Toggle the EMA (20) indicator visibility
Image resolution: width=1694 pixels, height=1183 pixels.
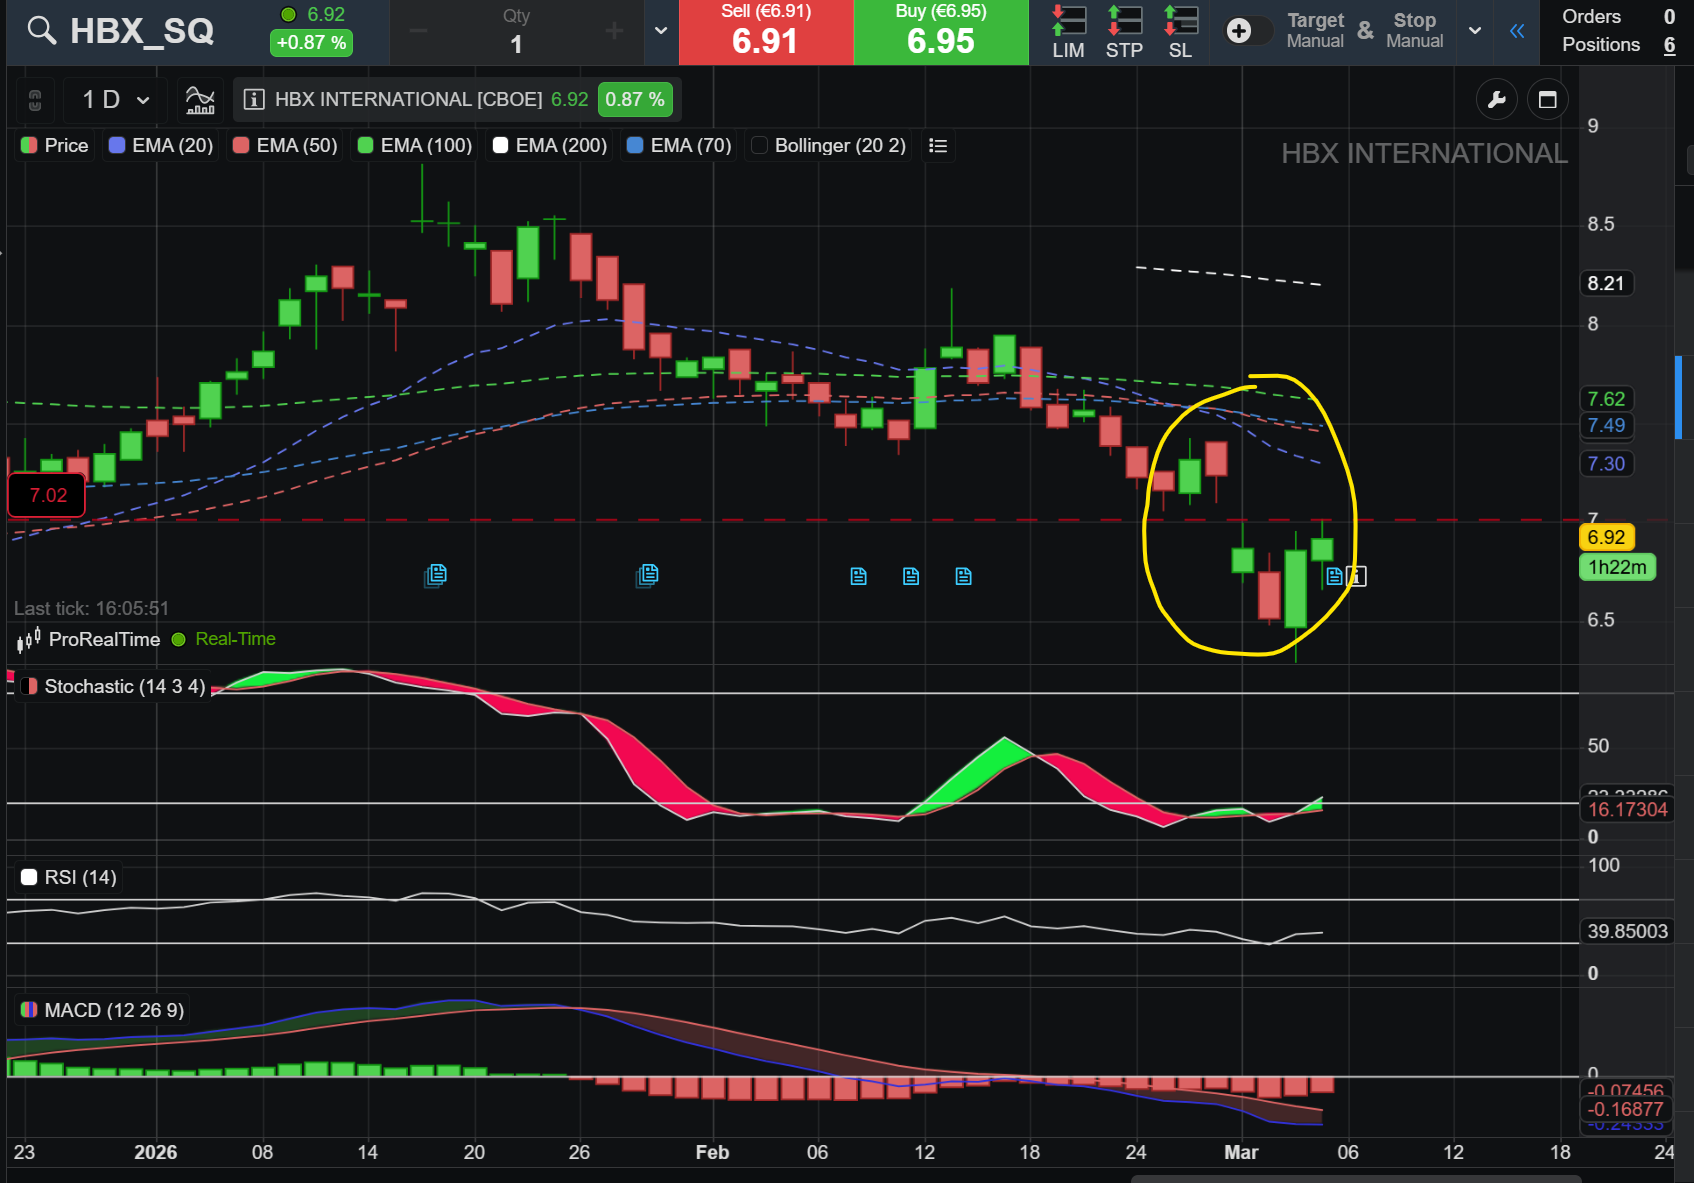[x=162, y=146]
